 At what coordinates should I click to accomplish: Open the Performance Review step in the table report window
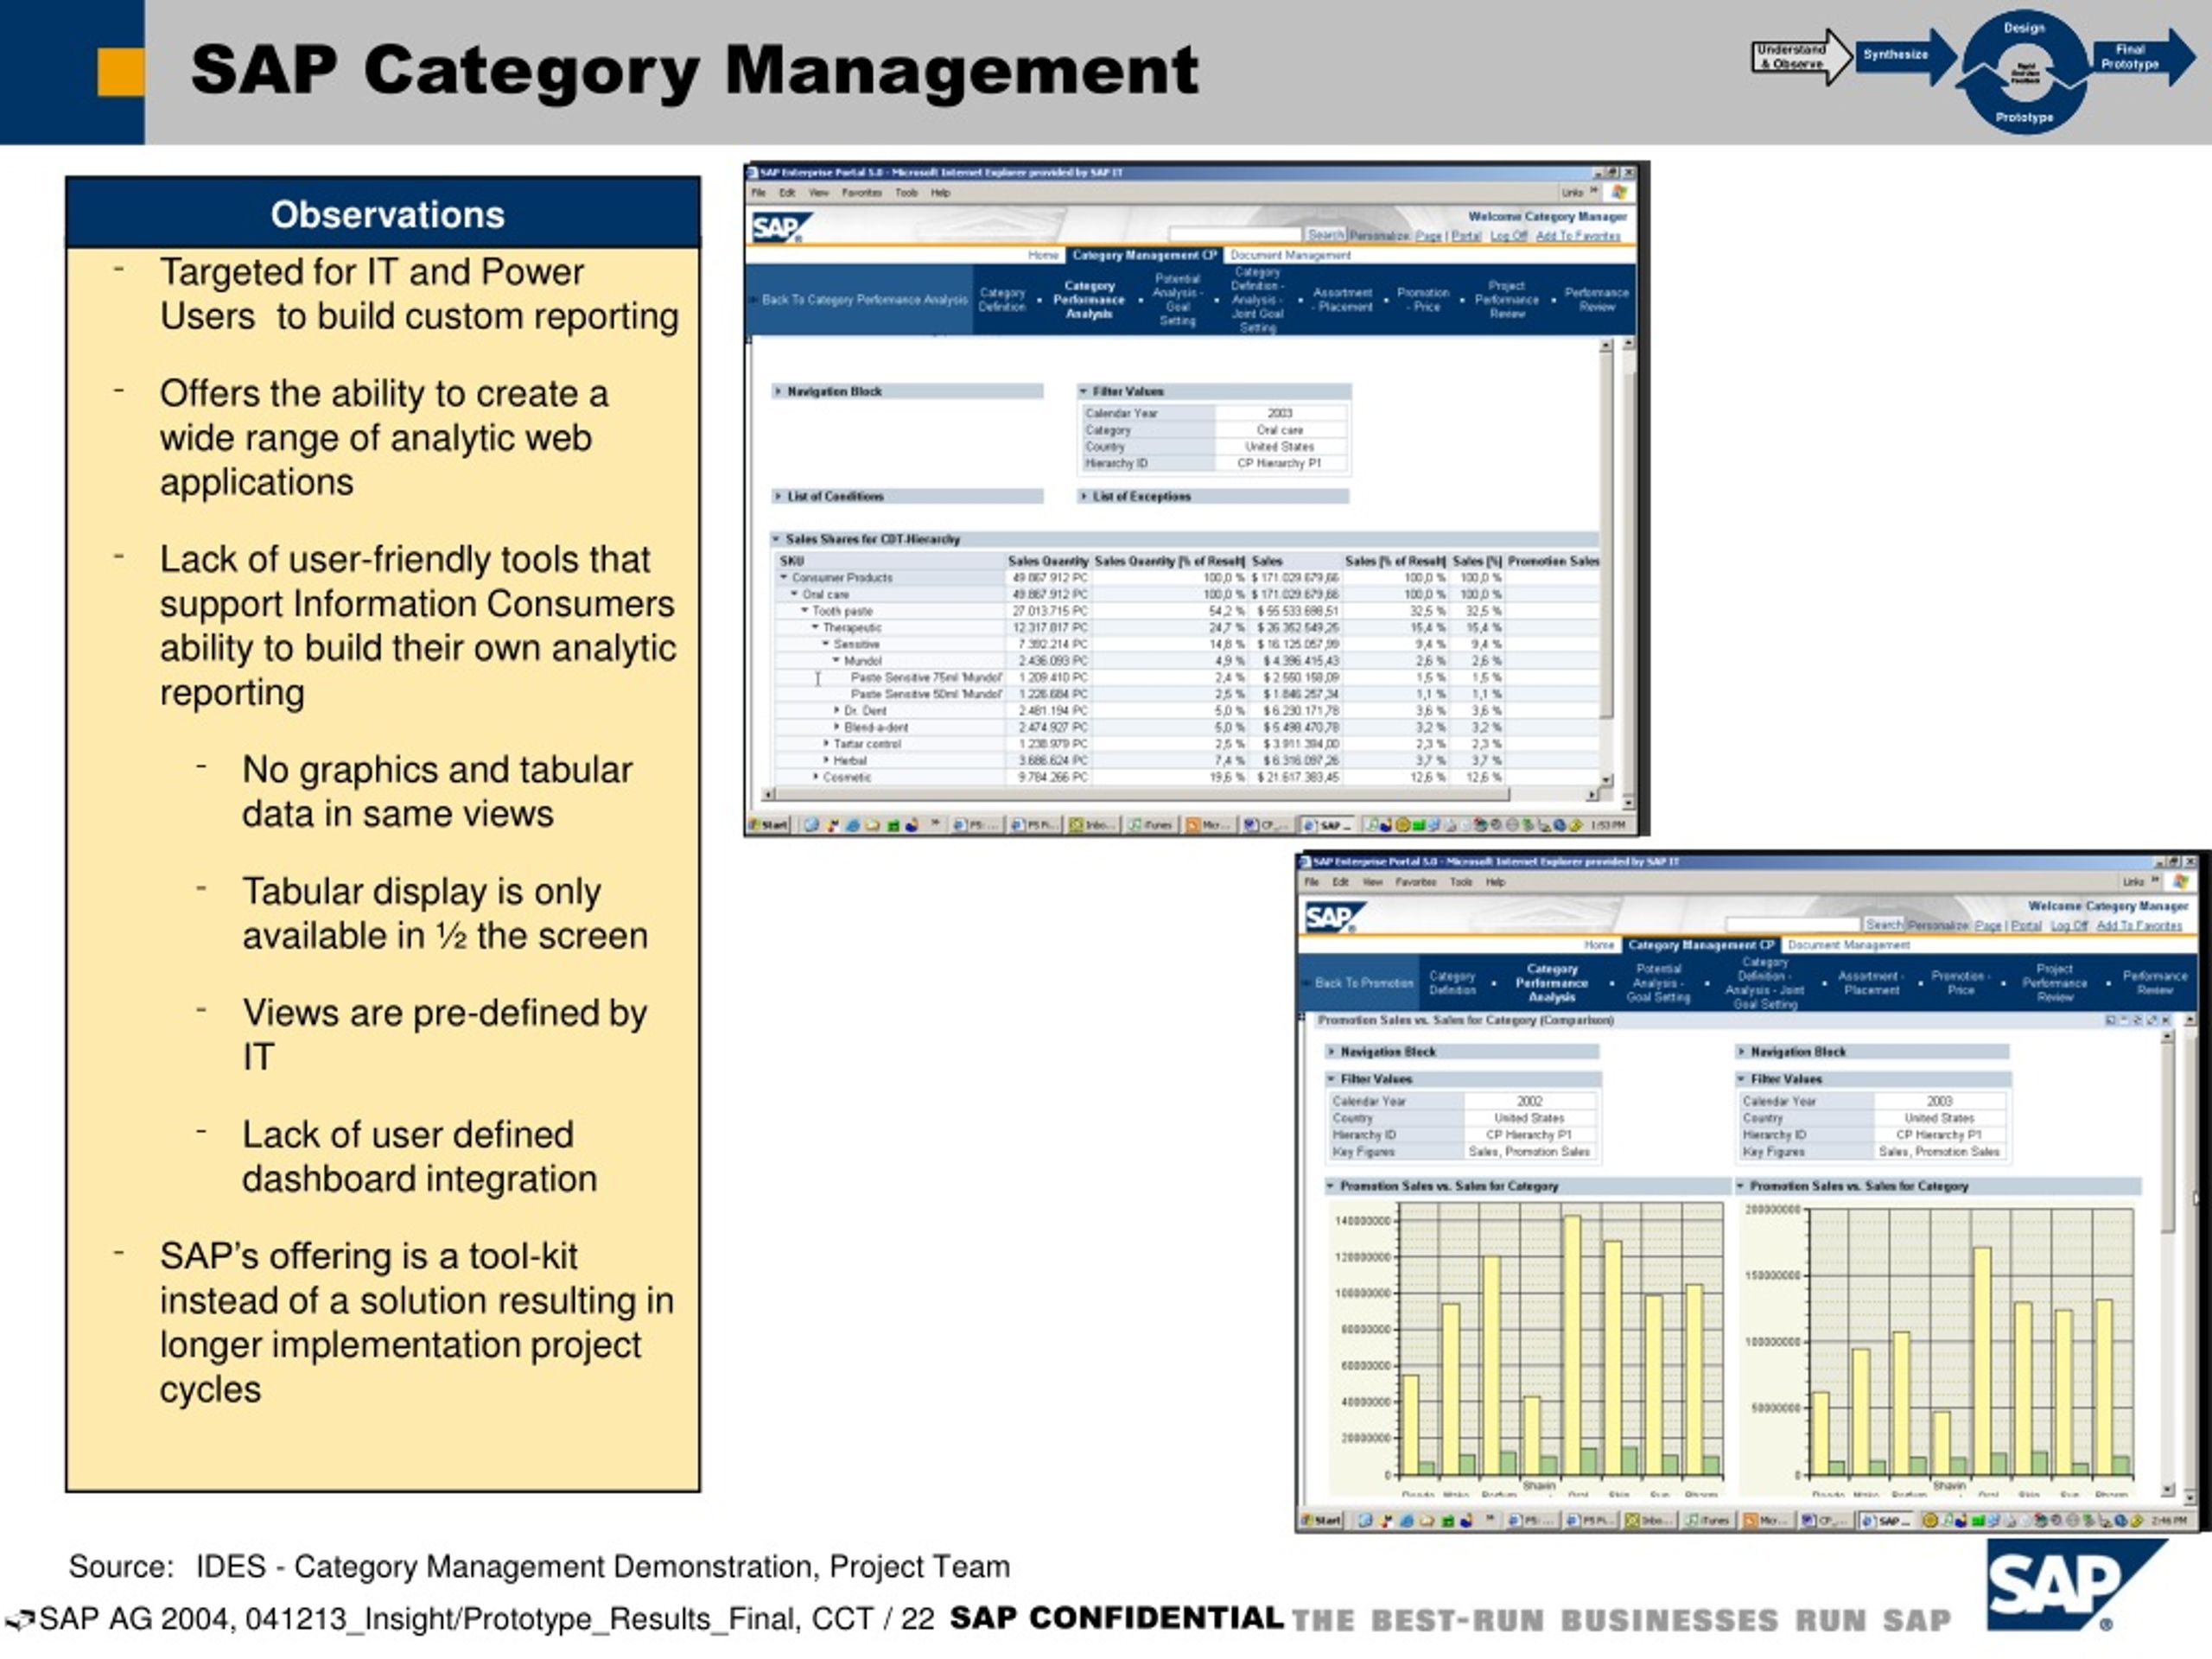(x=1596, y=300)
